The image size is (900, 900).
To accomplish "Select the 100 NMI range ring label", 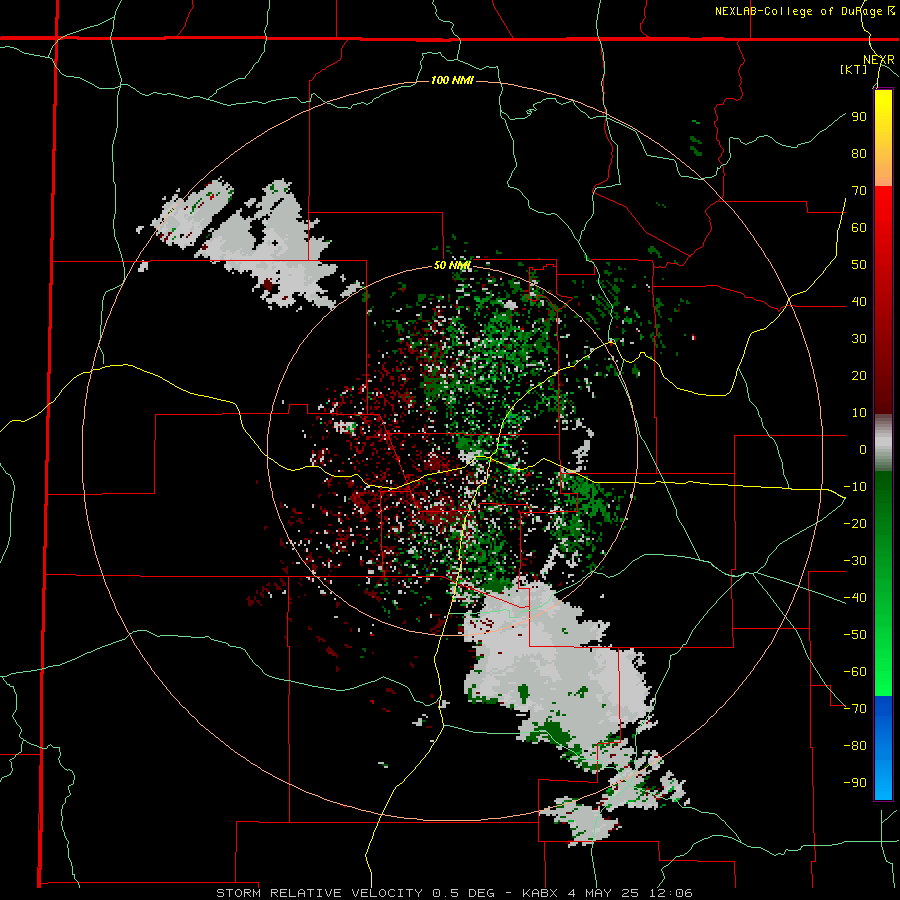I will point(452,80).
